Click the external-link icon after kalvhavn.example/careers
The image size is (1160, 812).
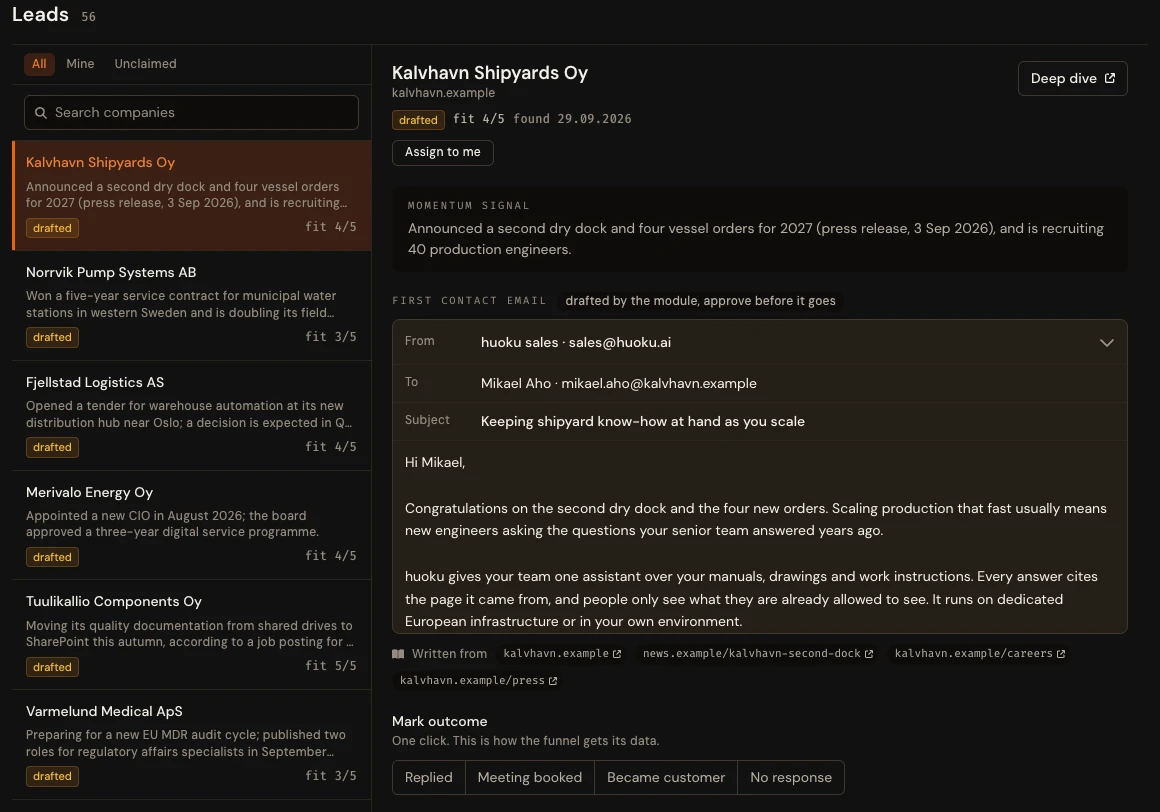click(1061, 654)
